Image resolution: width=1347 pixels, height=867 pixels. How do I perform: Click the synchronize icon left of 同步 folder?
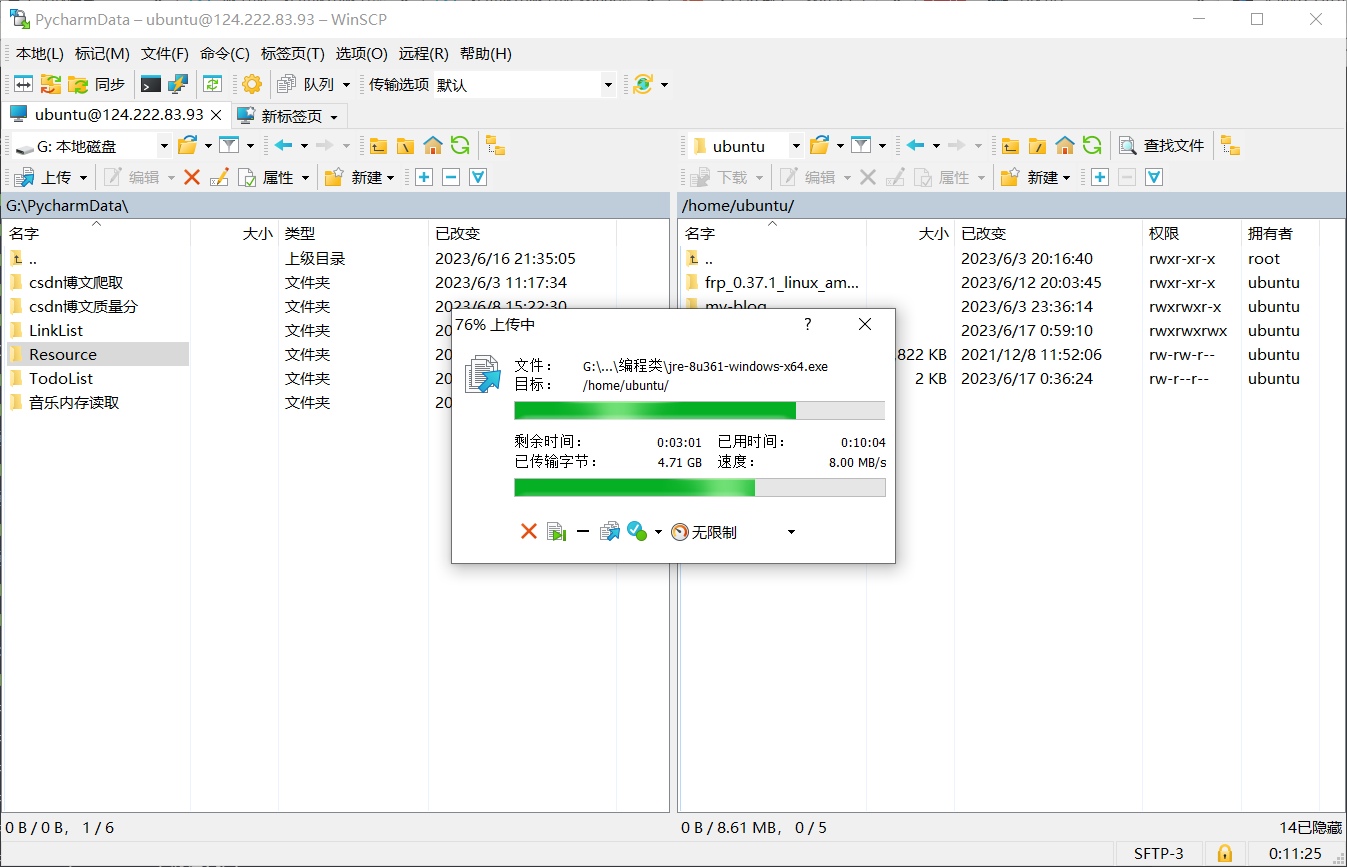tap(51, 84)
